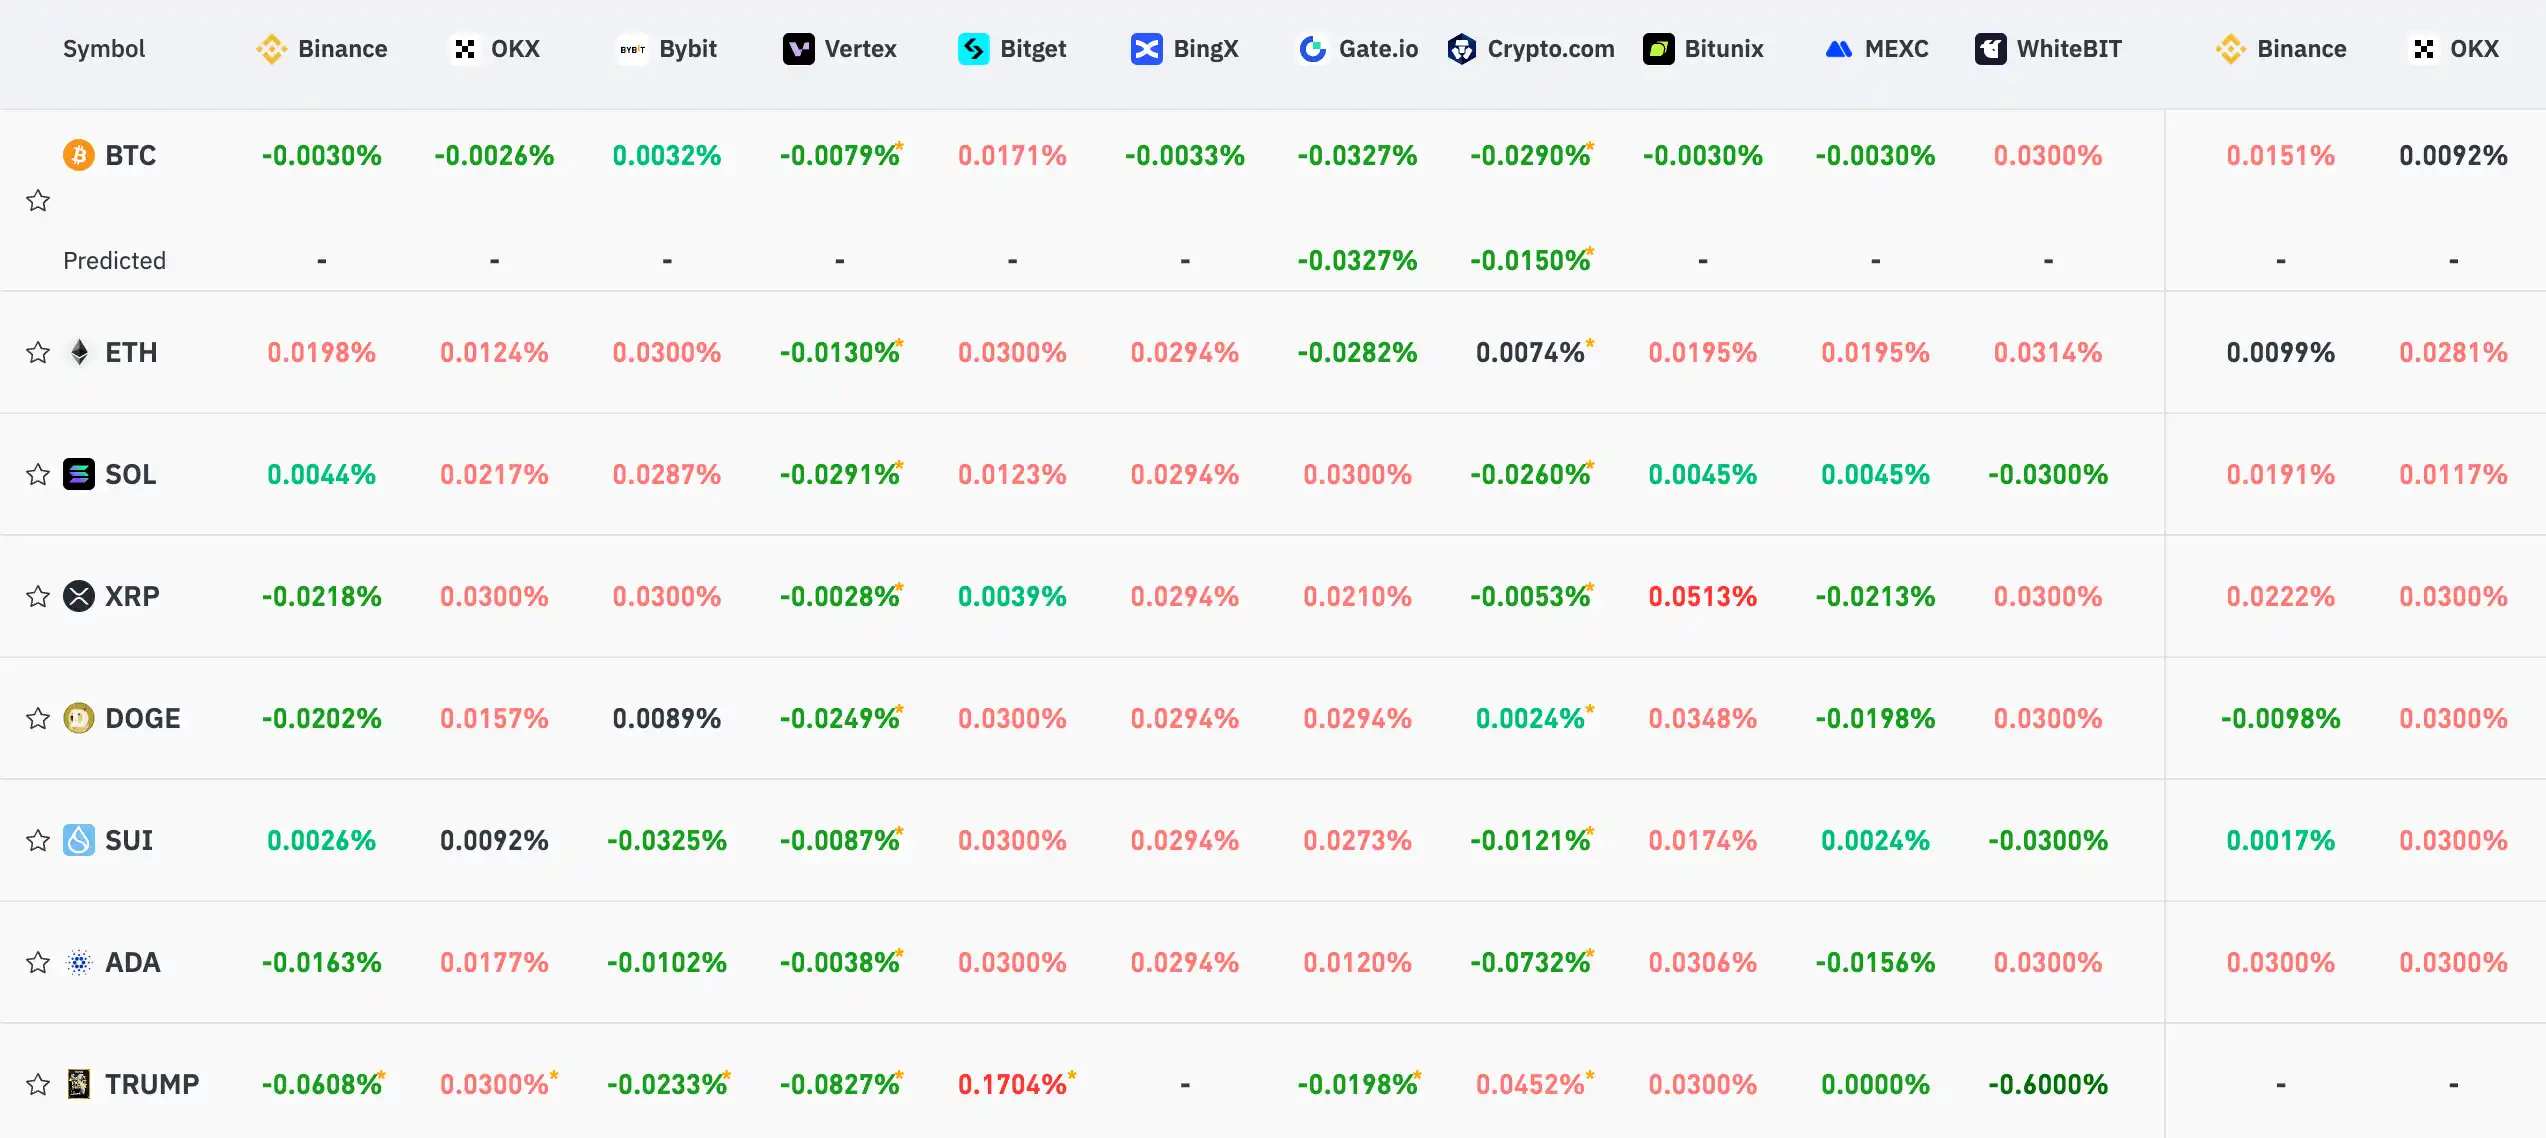The width and height of the screenshot is (2546, 1138).
Task: Click the Ethereum coin icon
Action: (x=79, y=352)
